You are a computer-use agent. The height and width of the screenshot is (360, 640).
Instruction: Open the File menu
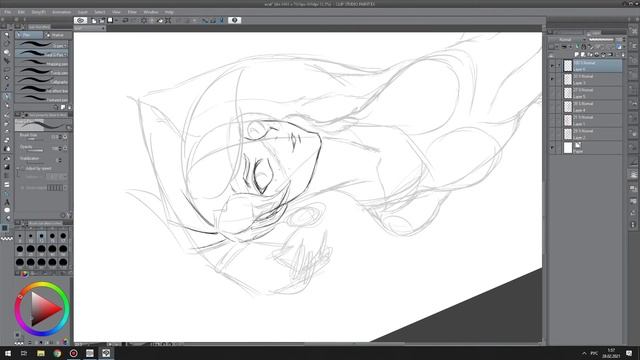(7, 12)
